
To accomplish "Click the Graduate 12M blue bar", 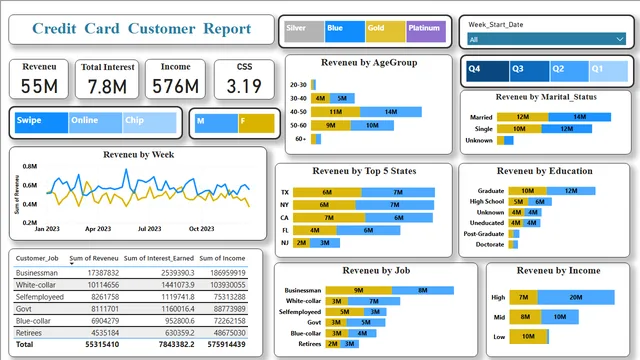I will 571,191.
